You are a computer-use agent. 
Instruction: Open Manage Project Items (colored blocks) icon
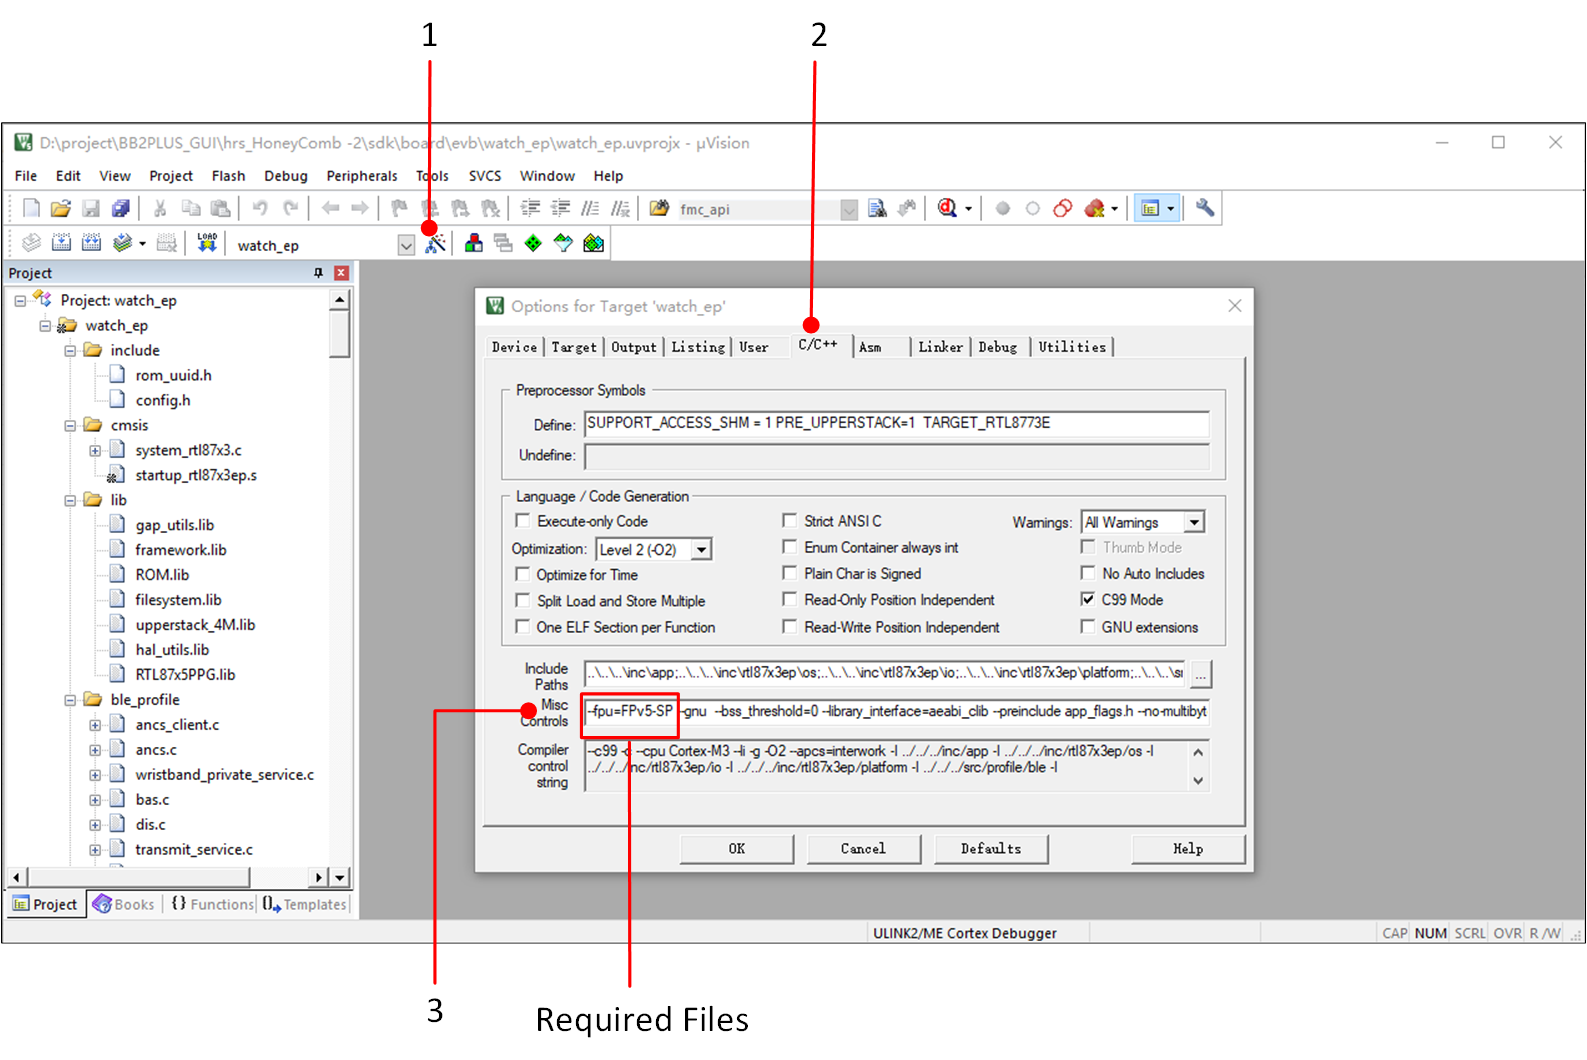pyautogui.click(x=474, y=243)
